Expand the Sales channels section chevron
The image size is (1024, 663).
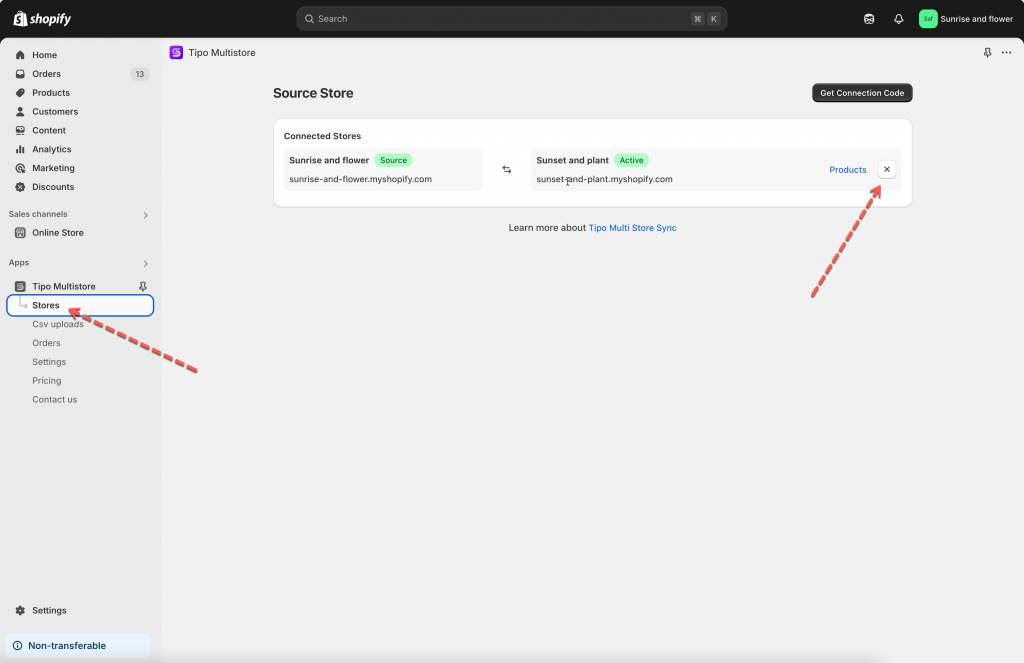[145, 215]
